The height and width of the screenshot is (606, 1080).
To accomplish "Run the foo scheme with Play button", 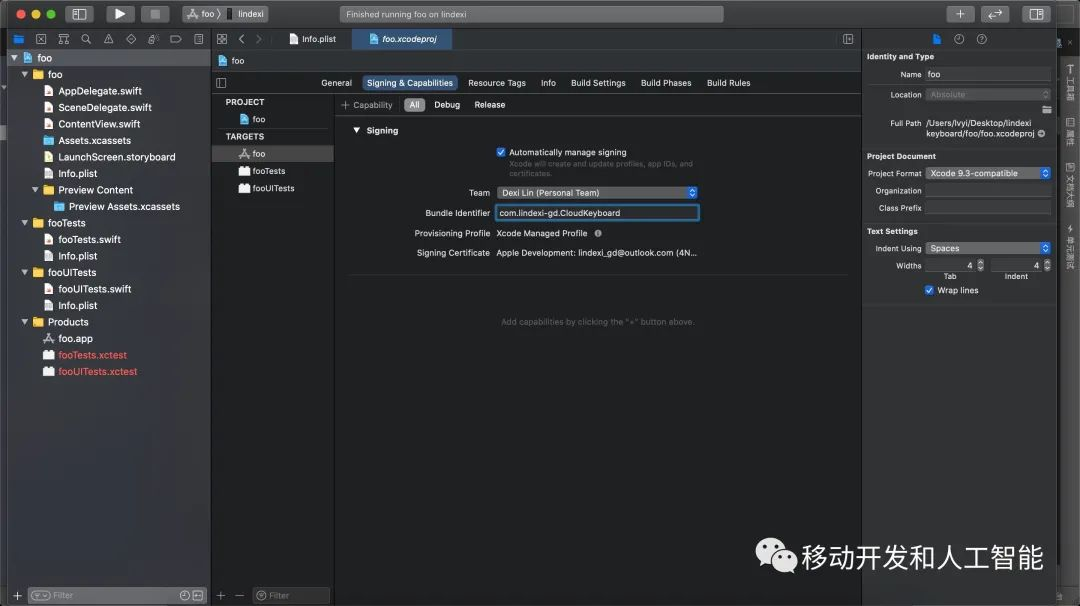I will [120, 14].
